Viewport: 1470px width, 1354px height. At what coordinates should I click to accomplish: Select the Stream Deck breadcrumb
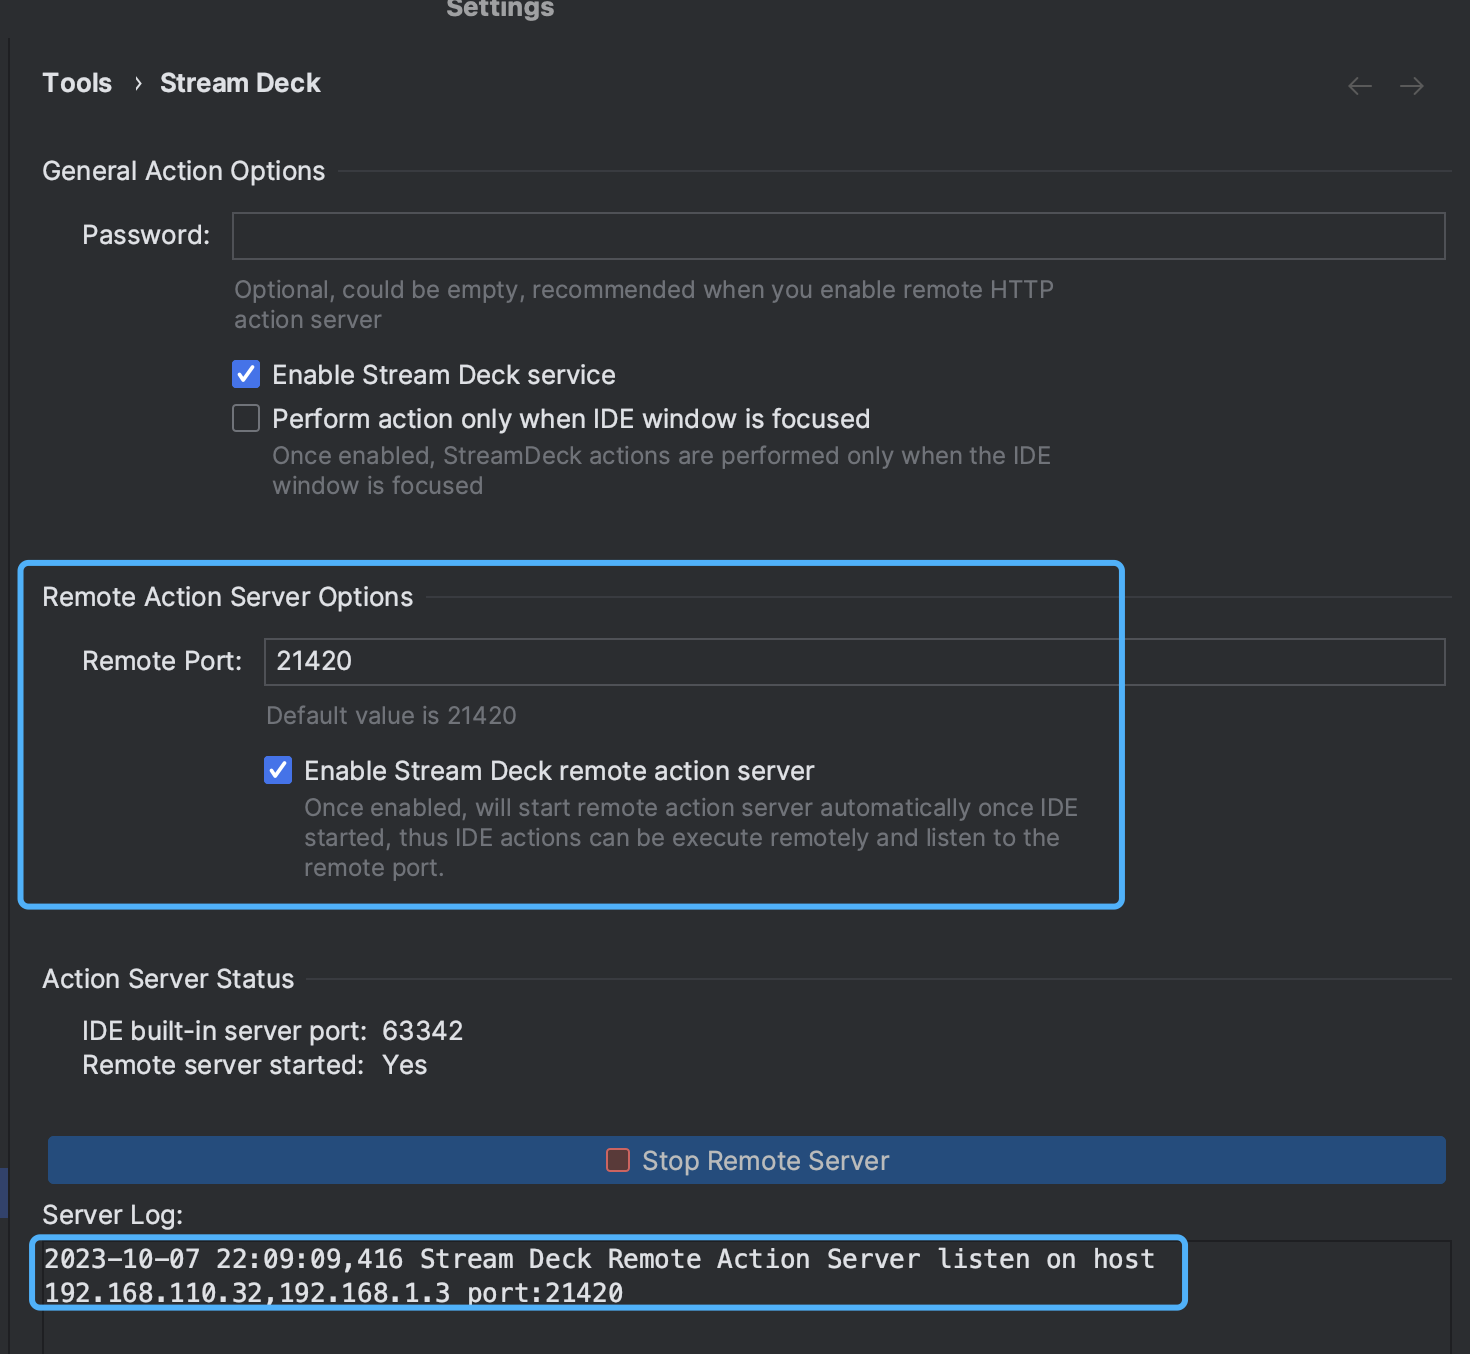click(240, 83)
